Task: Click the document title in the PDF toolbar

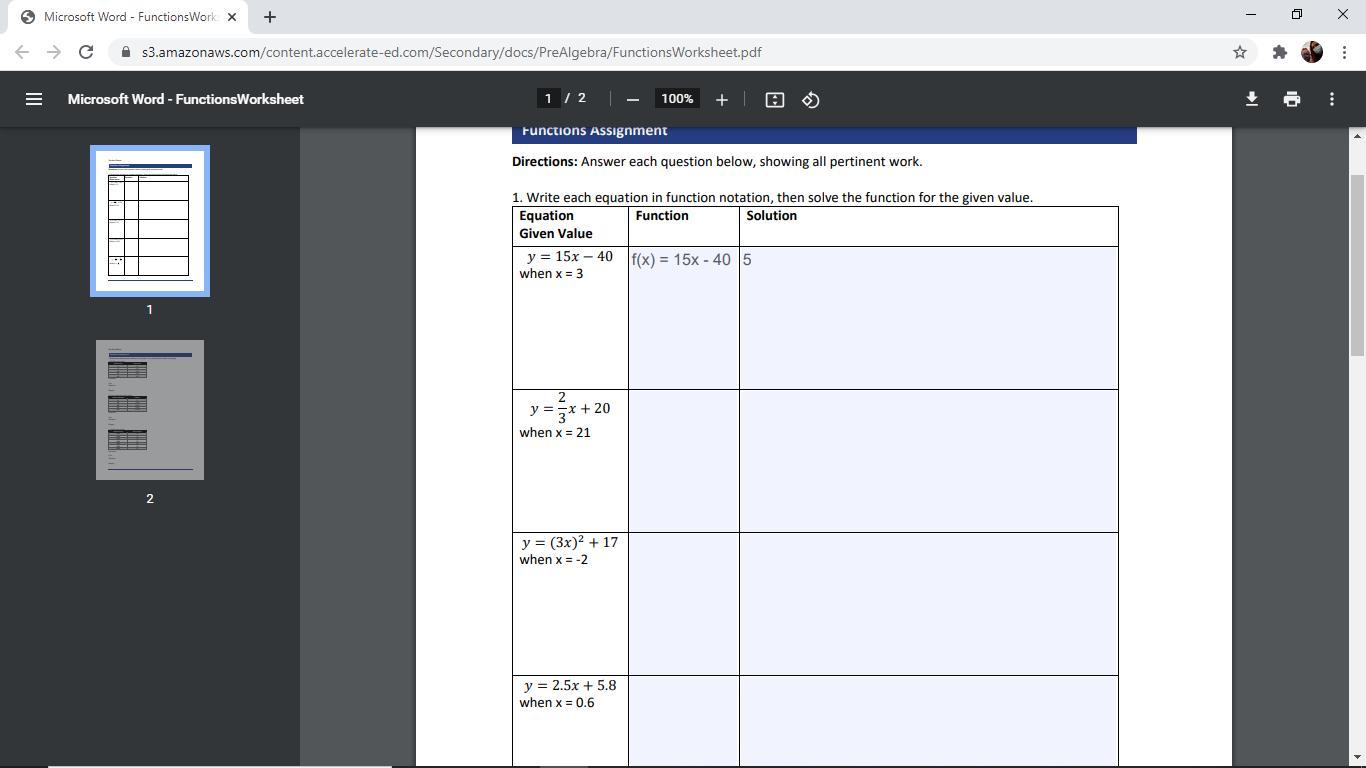Action: 186,99
